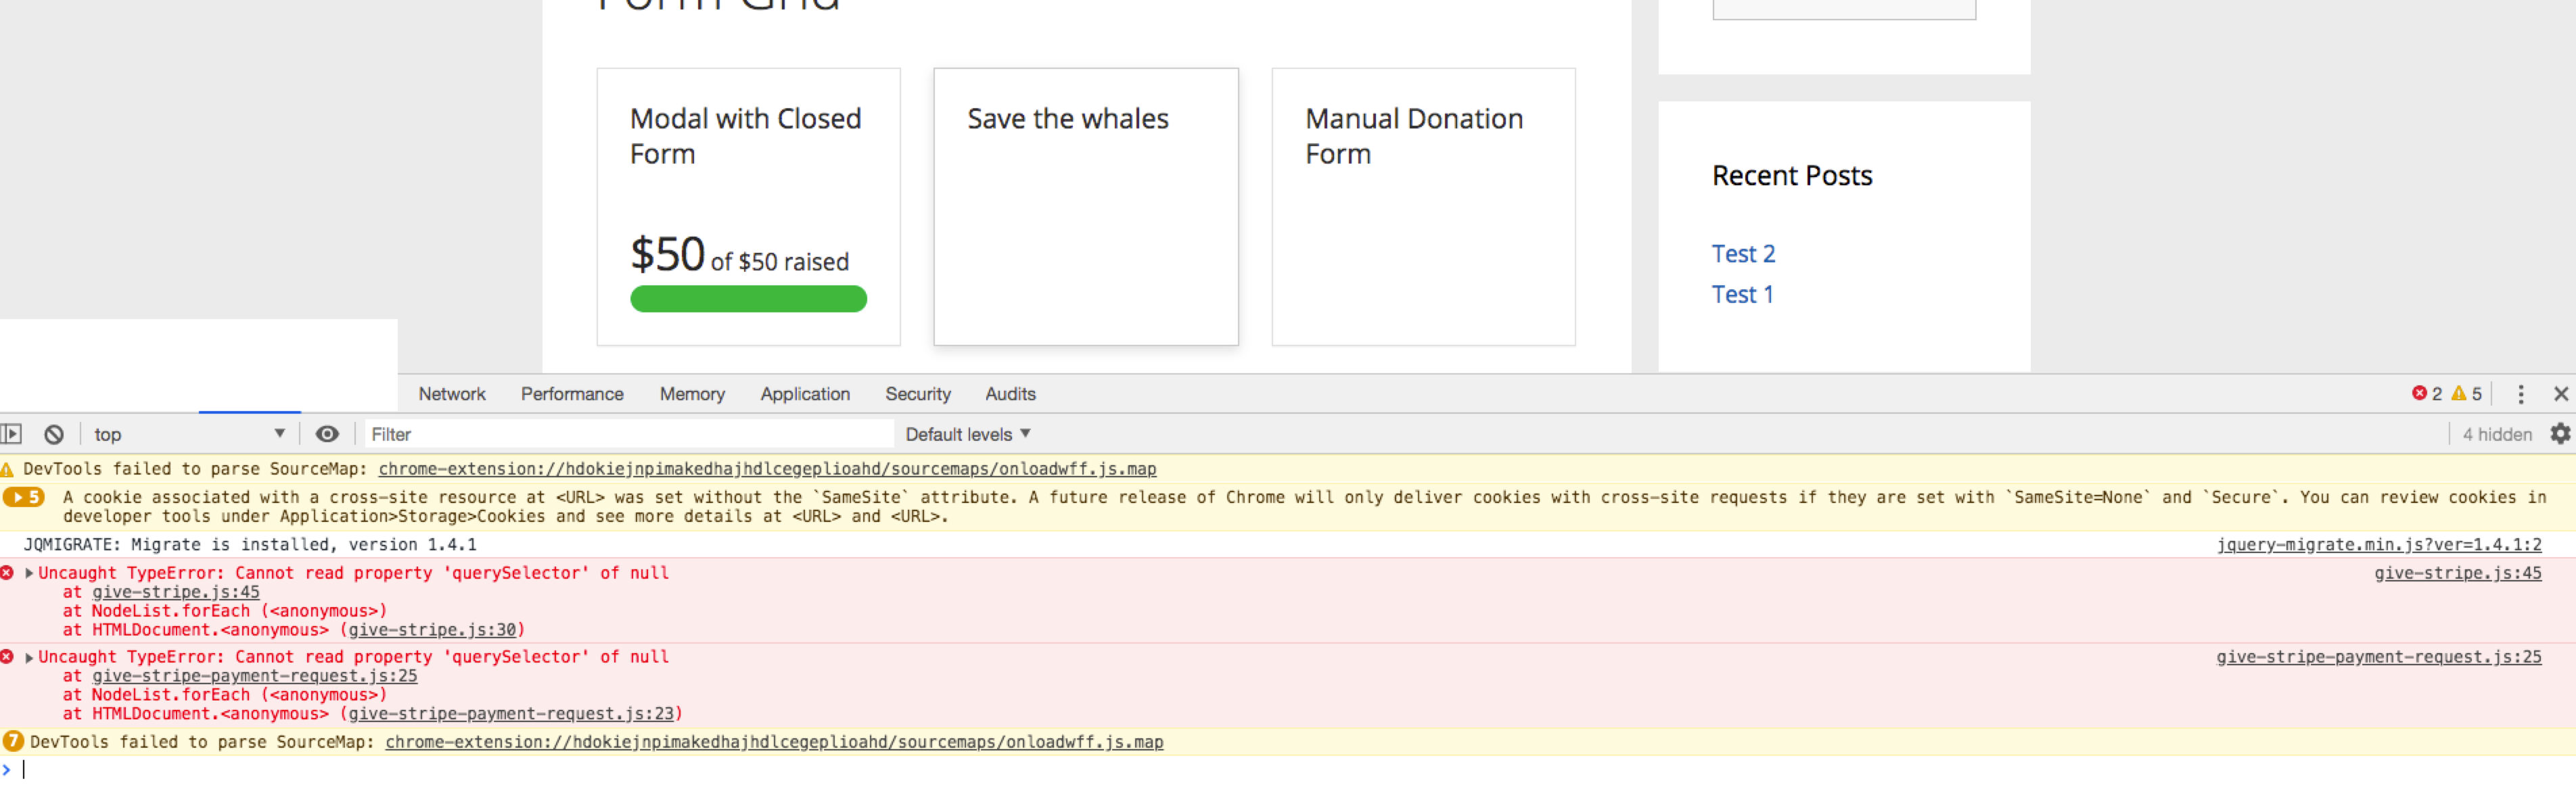This screenshot has height=791, width=2576.
Task: Click give-stripe.js error circle icon
Action: coord(7,573)
